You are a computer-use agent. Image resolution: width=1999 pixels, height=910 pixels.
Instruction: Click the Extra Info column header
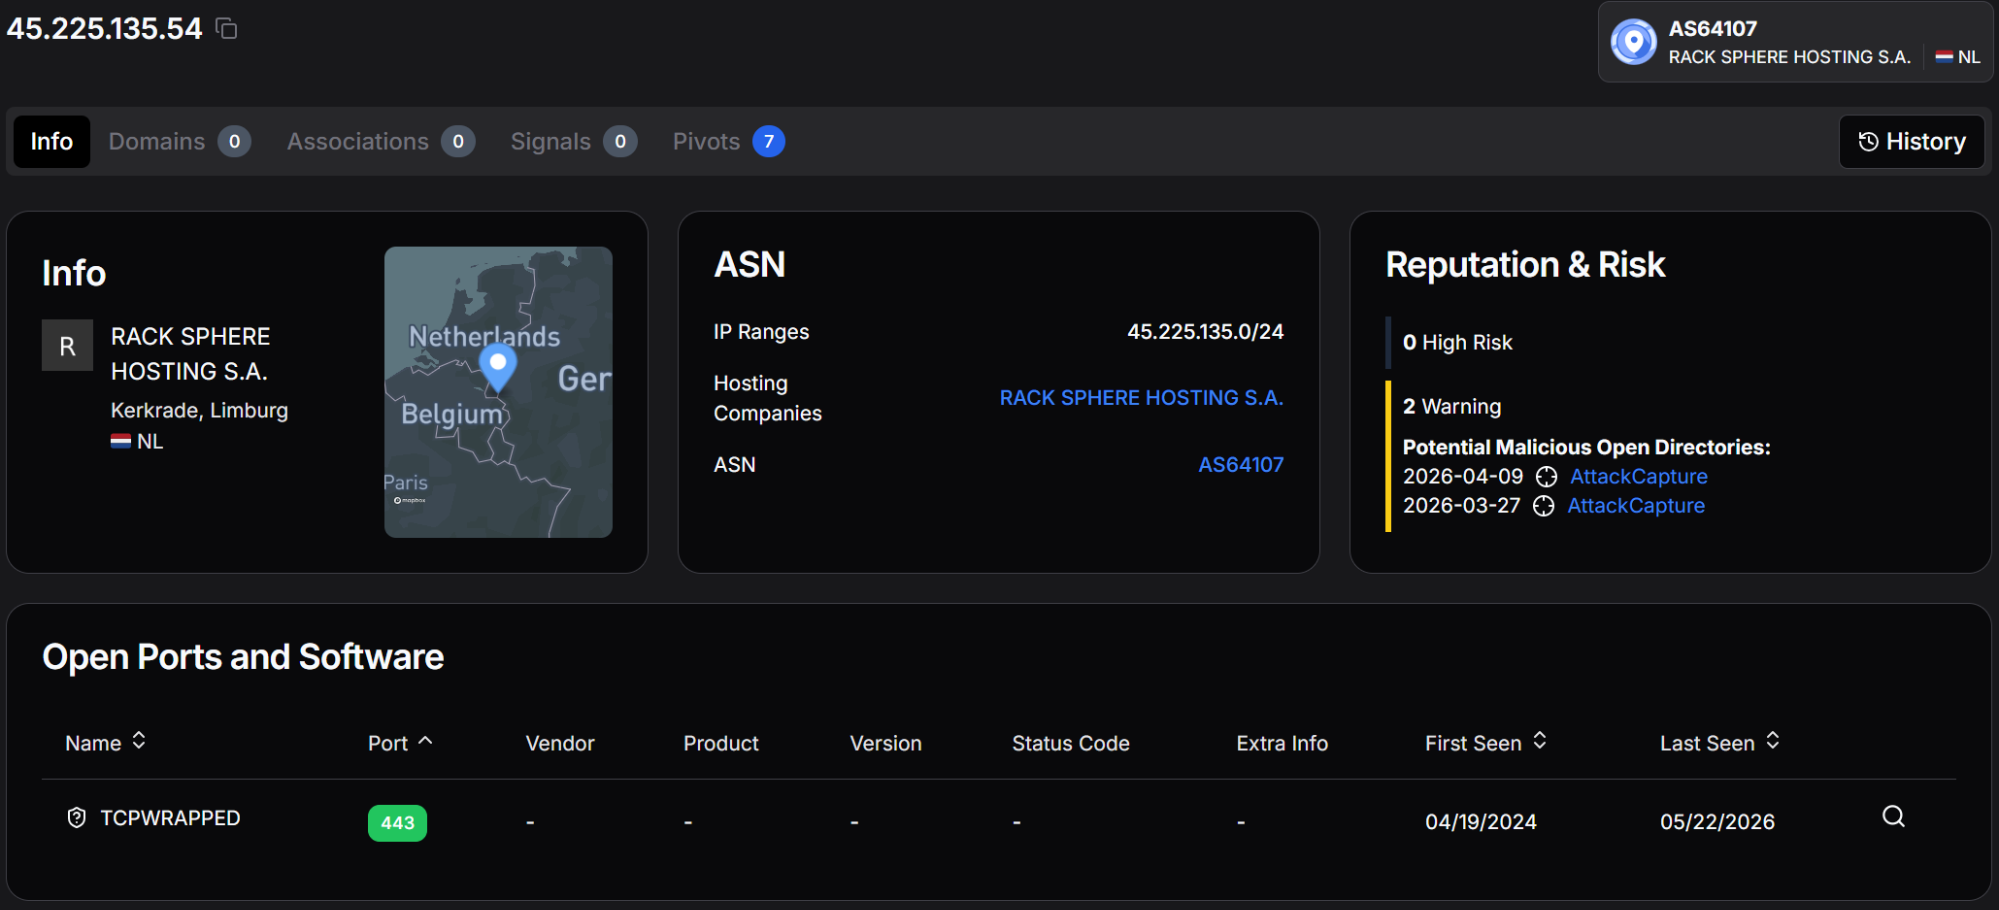tap(1282, 743)
